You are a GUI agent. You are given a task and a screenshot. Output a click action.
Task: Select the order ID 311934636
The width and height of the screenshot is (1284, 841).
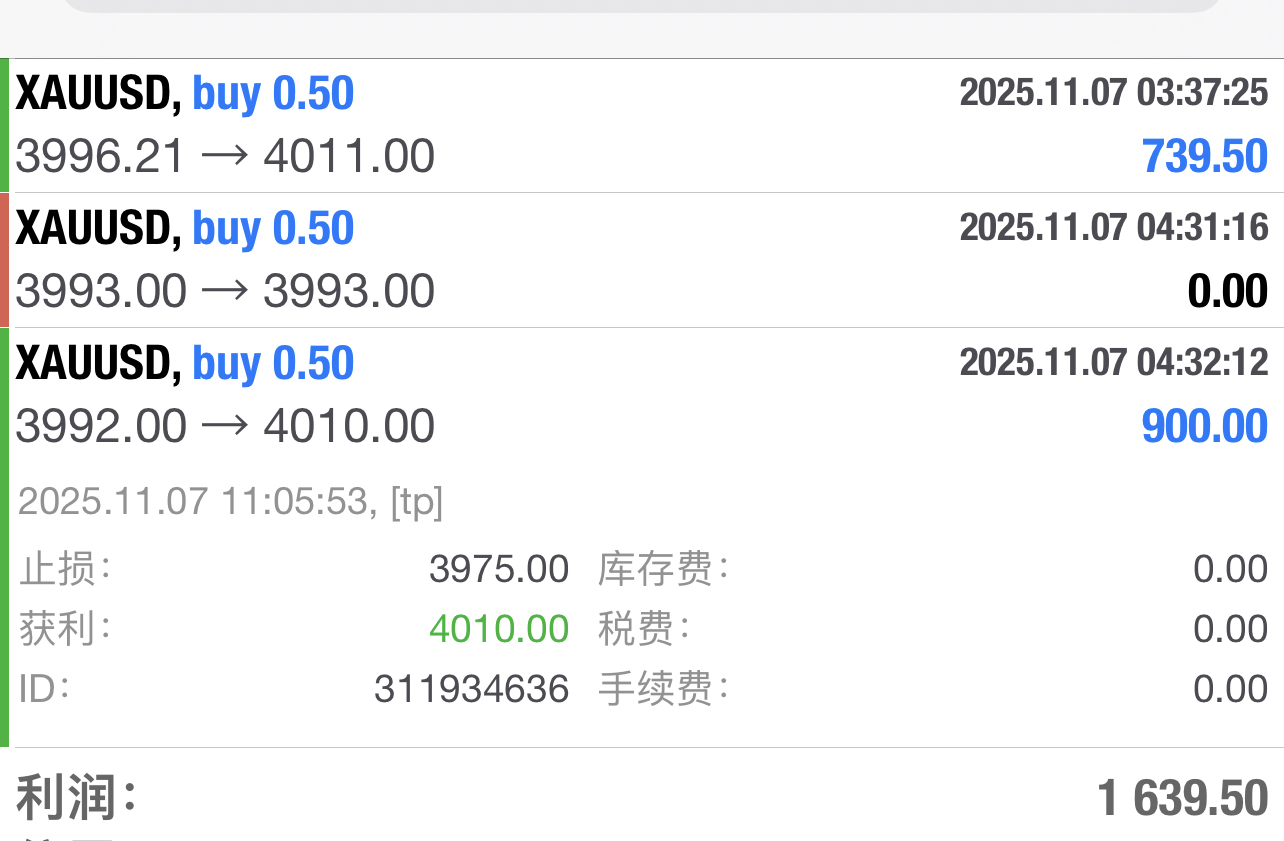pos(471,689)
